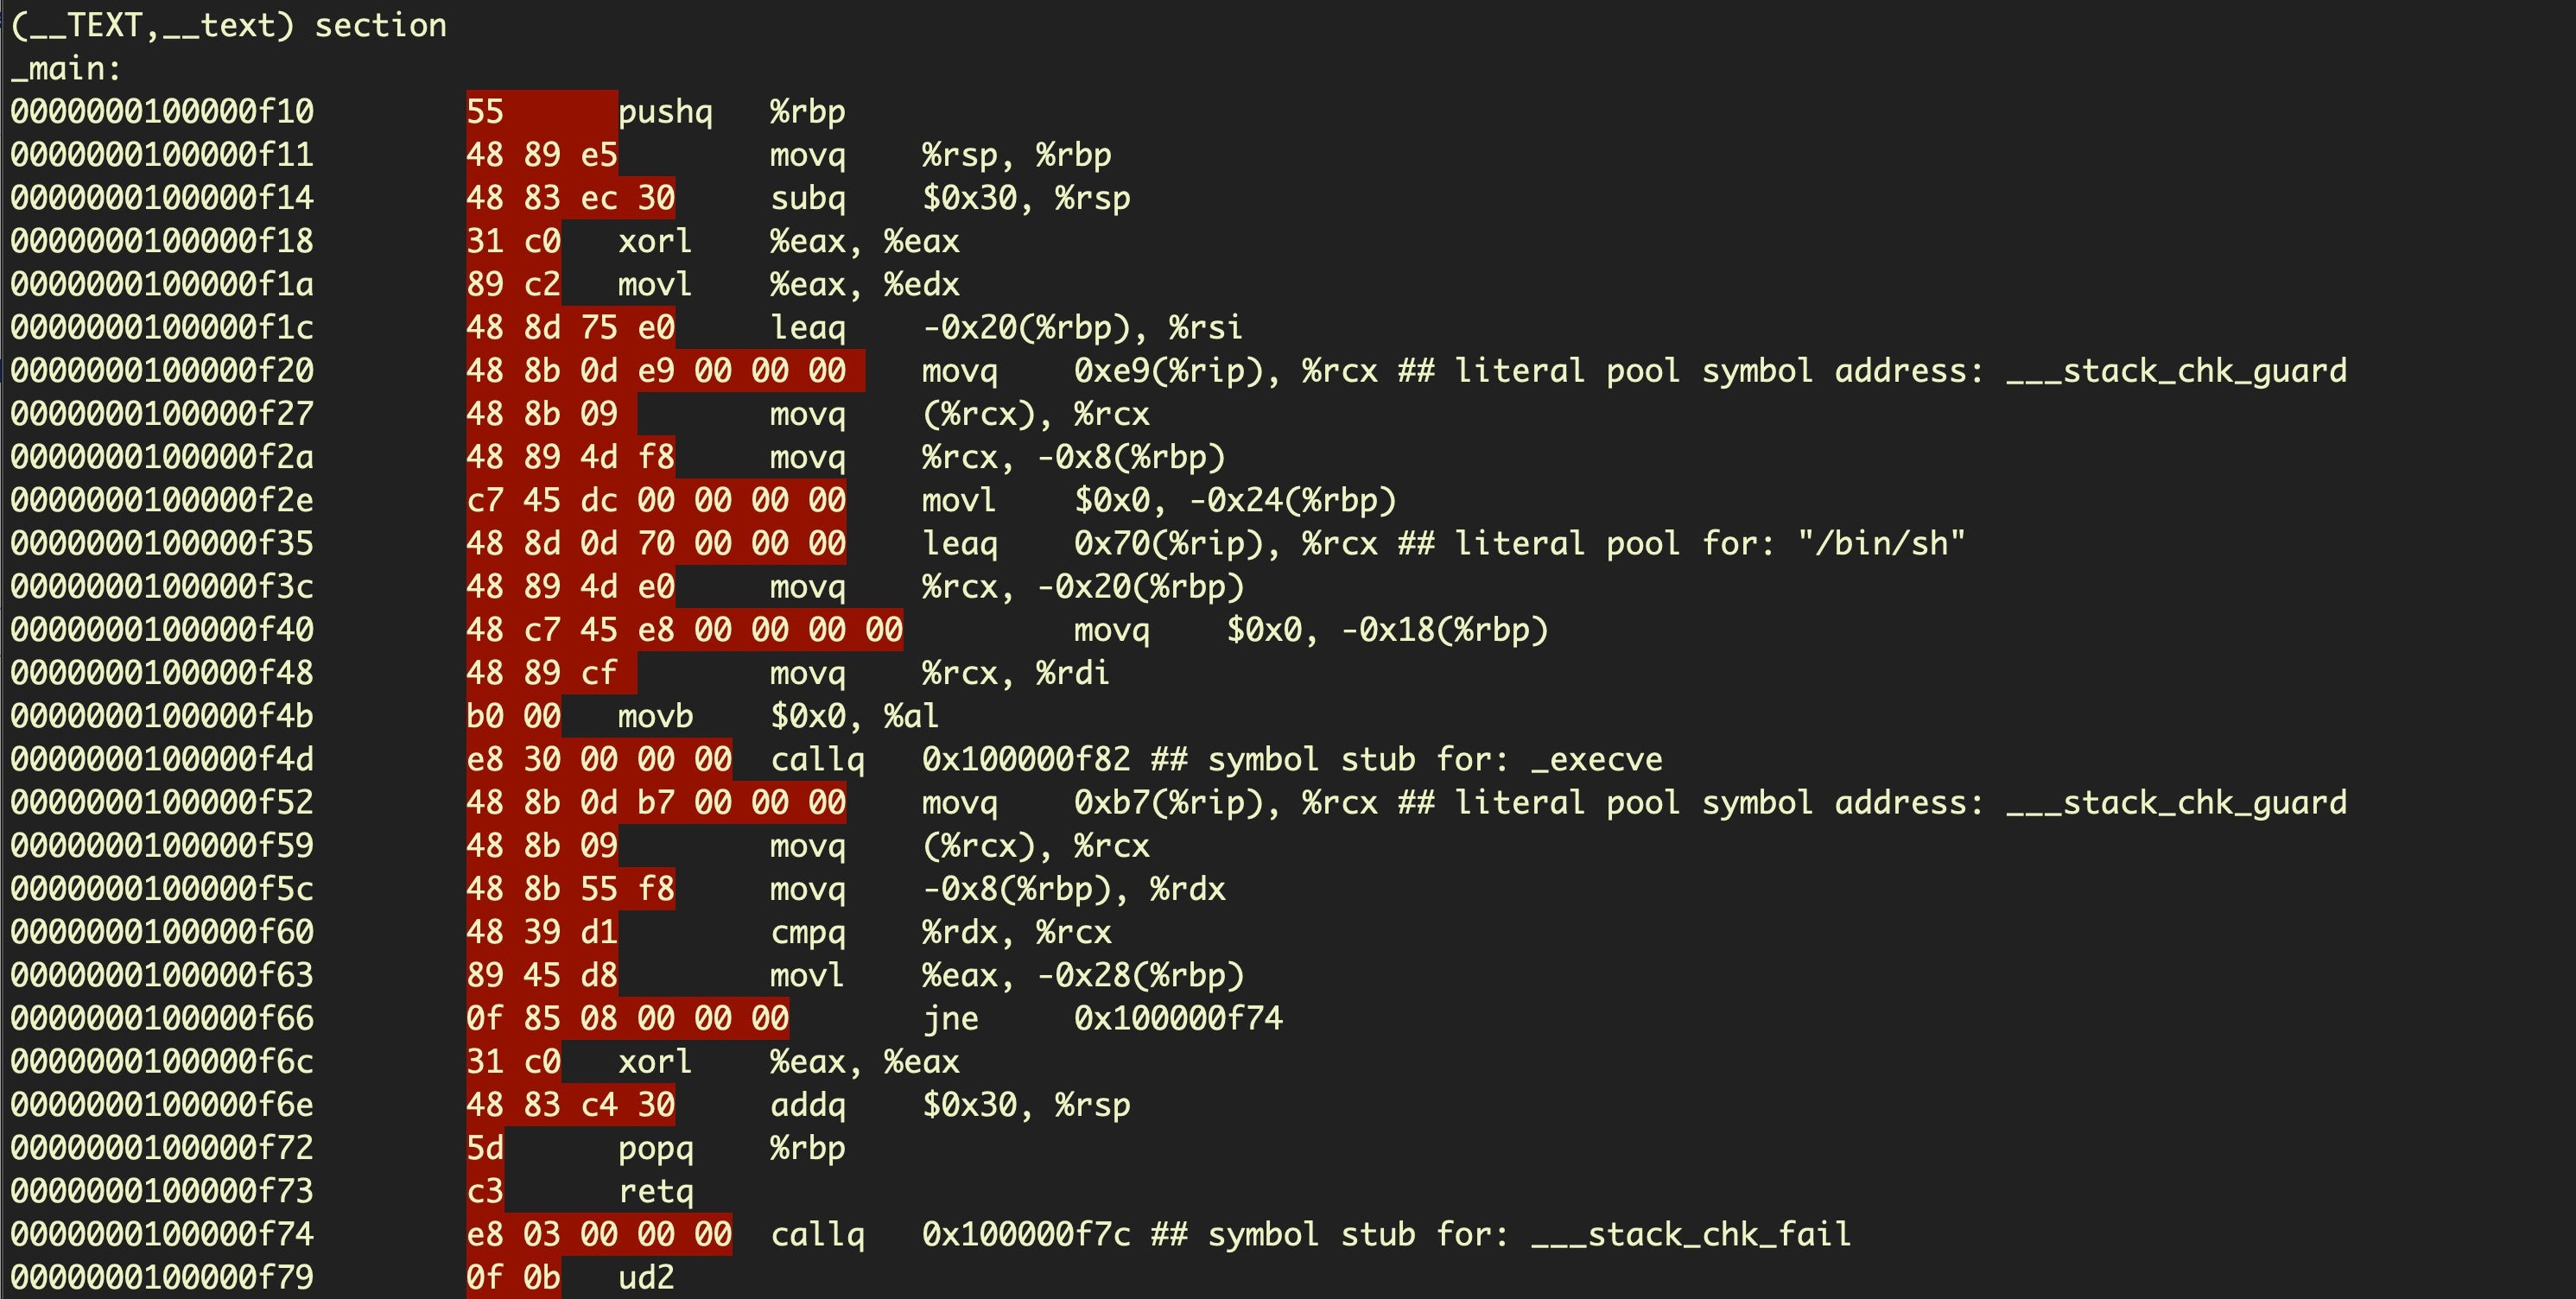Click the _execve symbol stub name
The image size is (2576, 1299).
1596,759
